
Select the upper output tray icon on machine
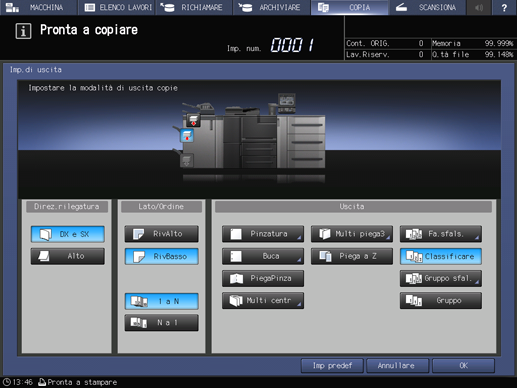193,120
